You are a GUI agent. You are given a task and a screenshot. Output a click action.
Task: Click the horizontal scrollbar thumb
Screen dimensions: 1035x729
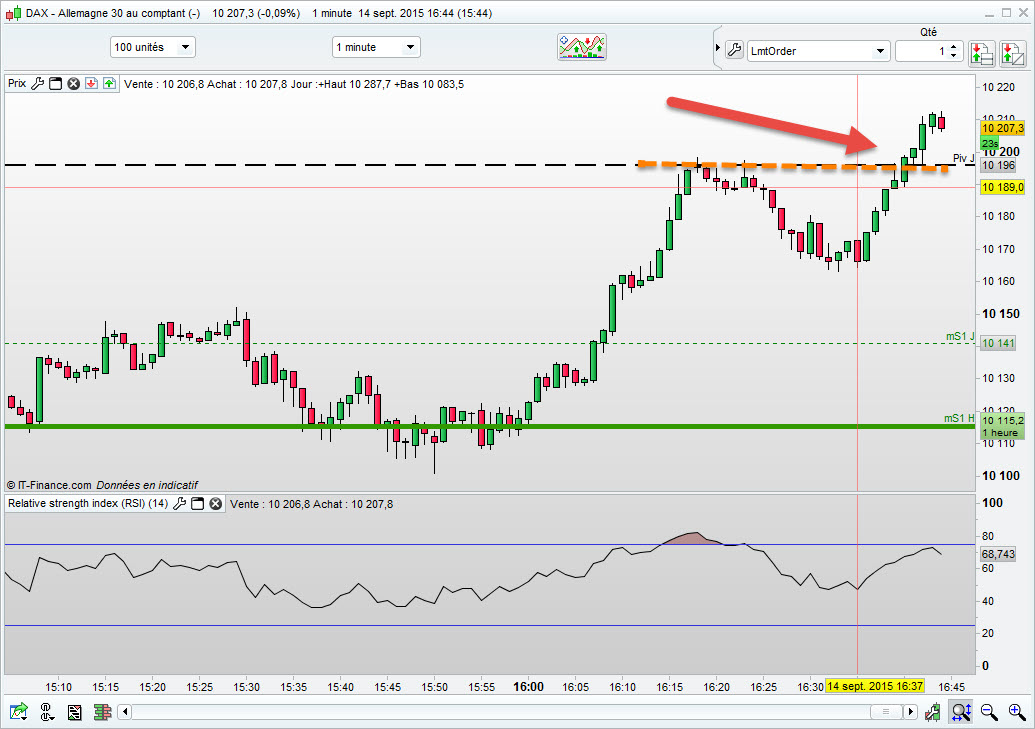tap(886, 712)
